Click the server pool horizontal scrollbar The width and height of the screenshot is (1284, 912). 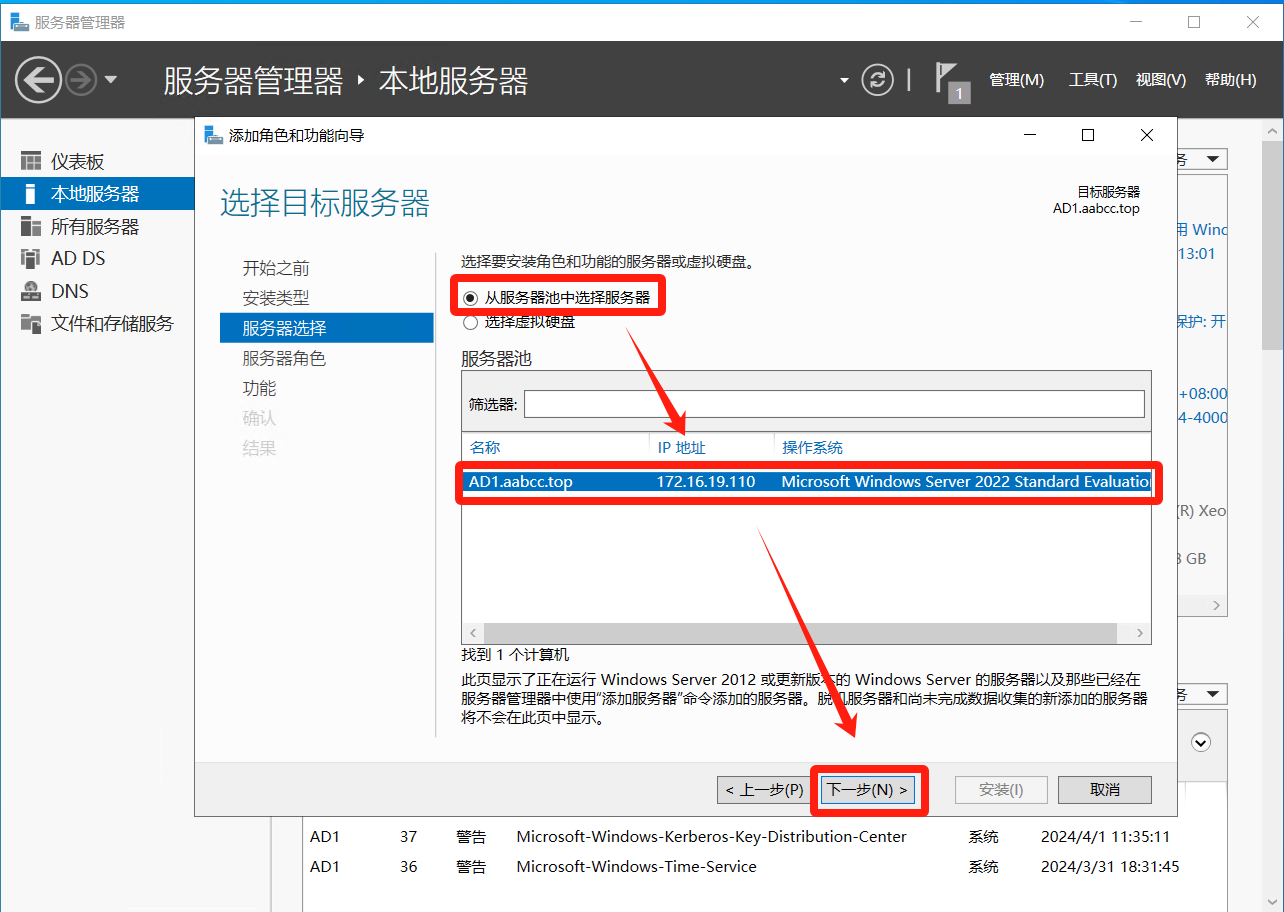(x=800, y=633)
